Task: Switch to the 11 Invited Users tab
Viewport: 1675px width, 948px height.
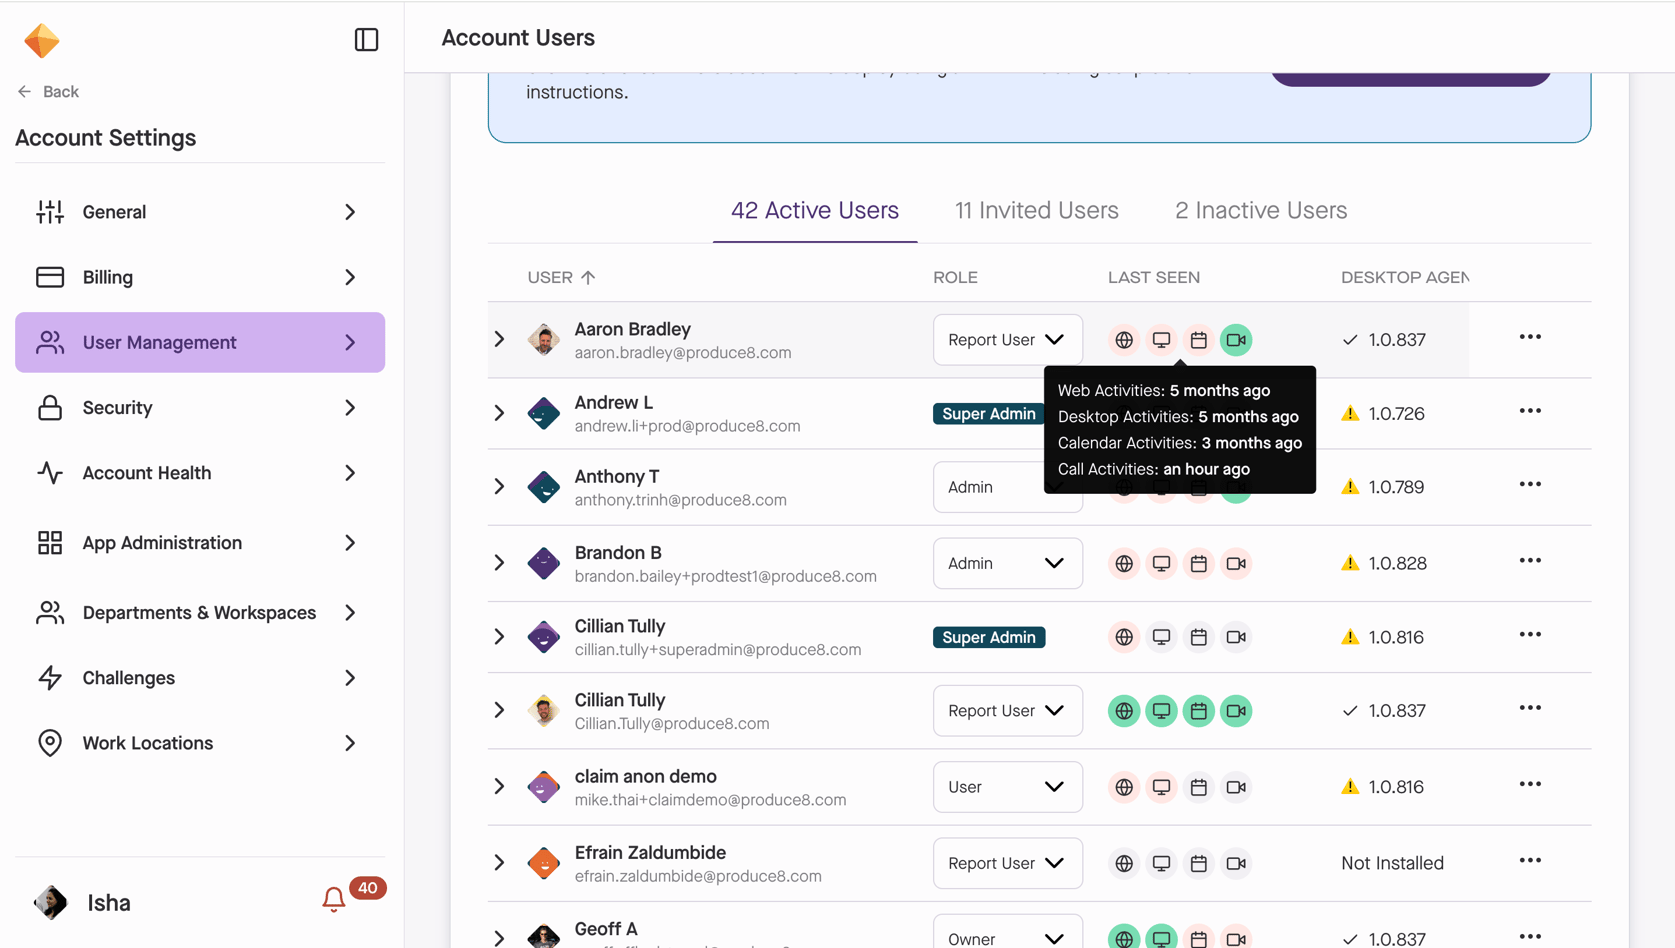Action: pos(1037,210)
